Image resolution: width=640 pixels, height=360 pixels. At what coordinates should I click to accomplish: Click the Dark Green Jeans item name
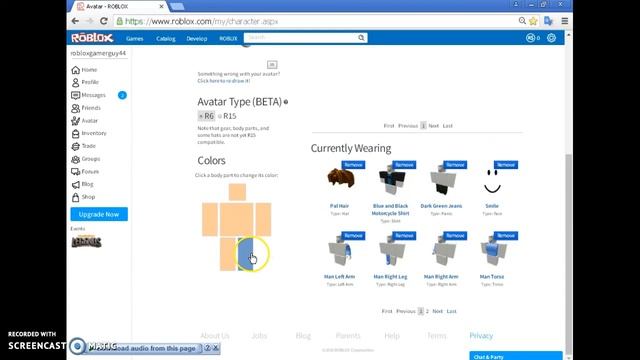(x=441, y=206)
